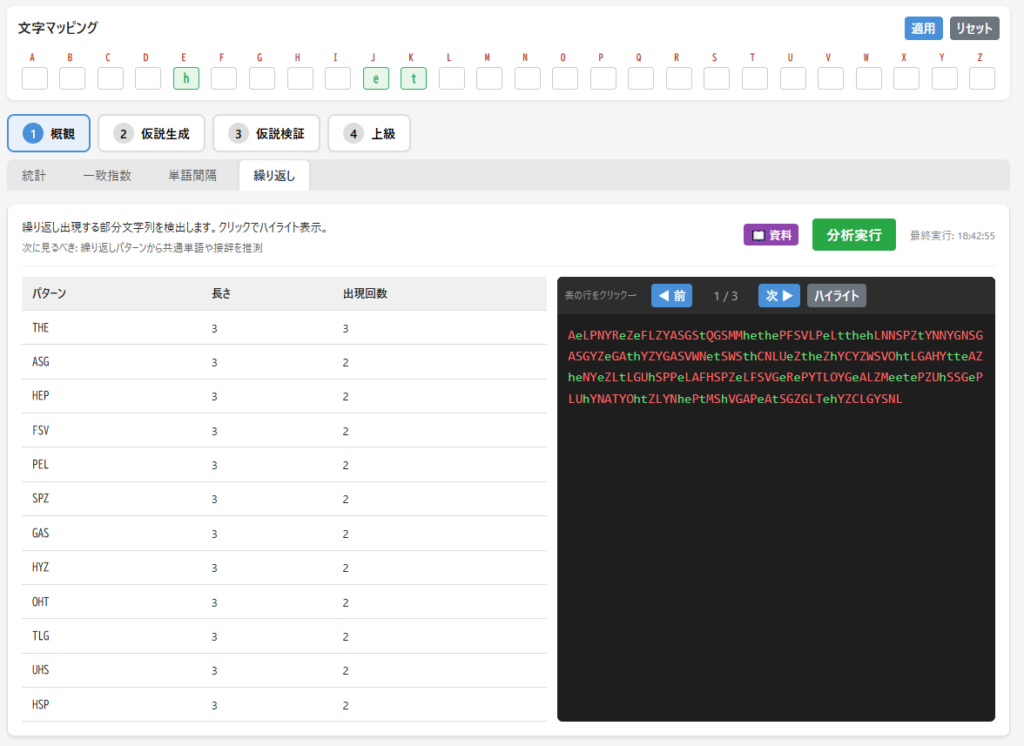Open the 一致指数 tab
Image resolution: width=1024 pixels, height=746 pixels.
click(107, 175)
